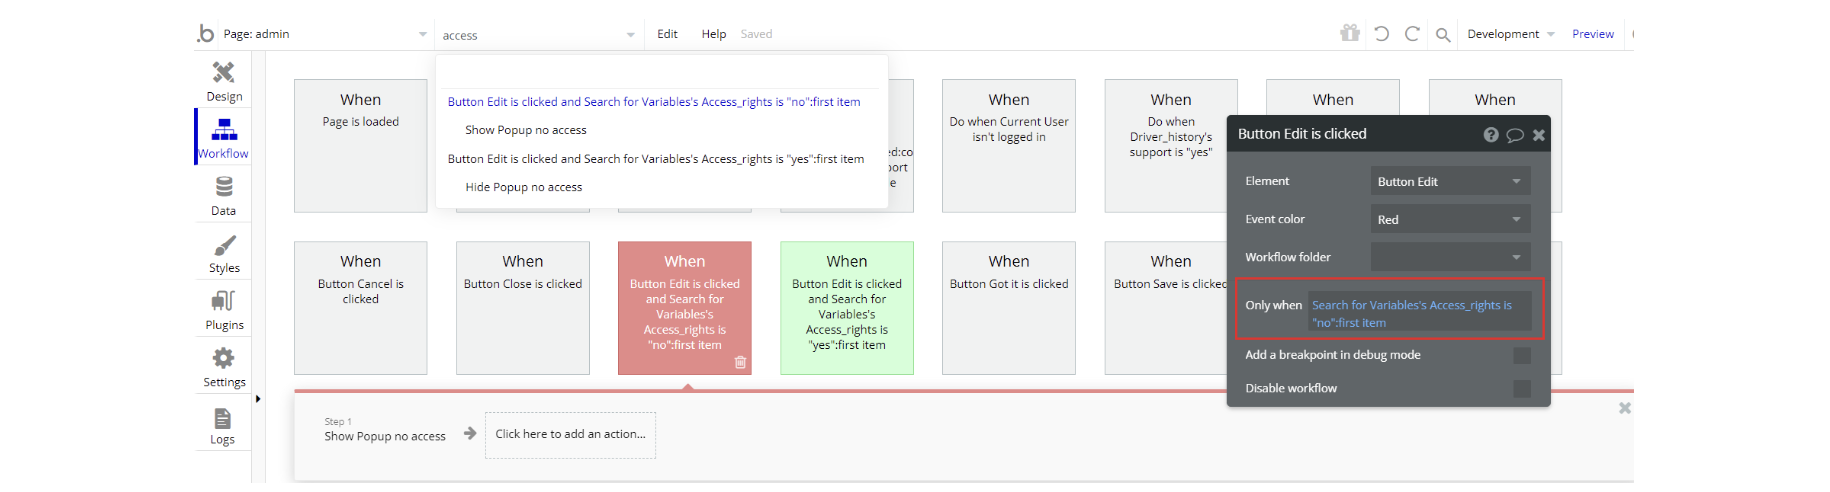
Task: Open the Settings gear in sidebar
Action: coord(224,367)
